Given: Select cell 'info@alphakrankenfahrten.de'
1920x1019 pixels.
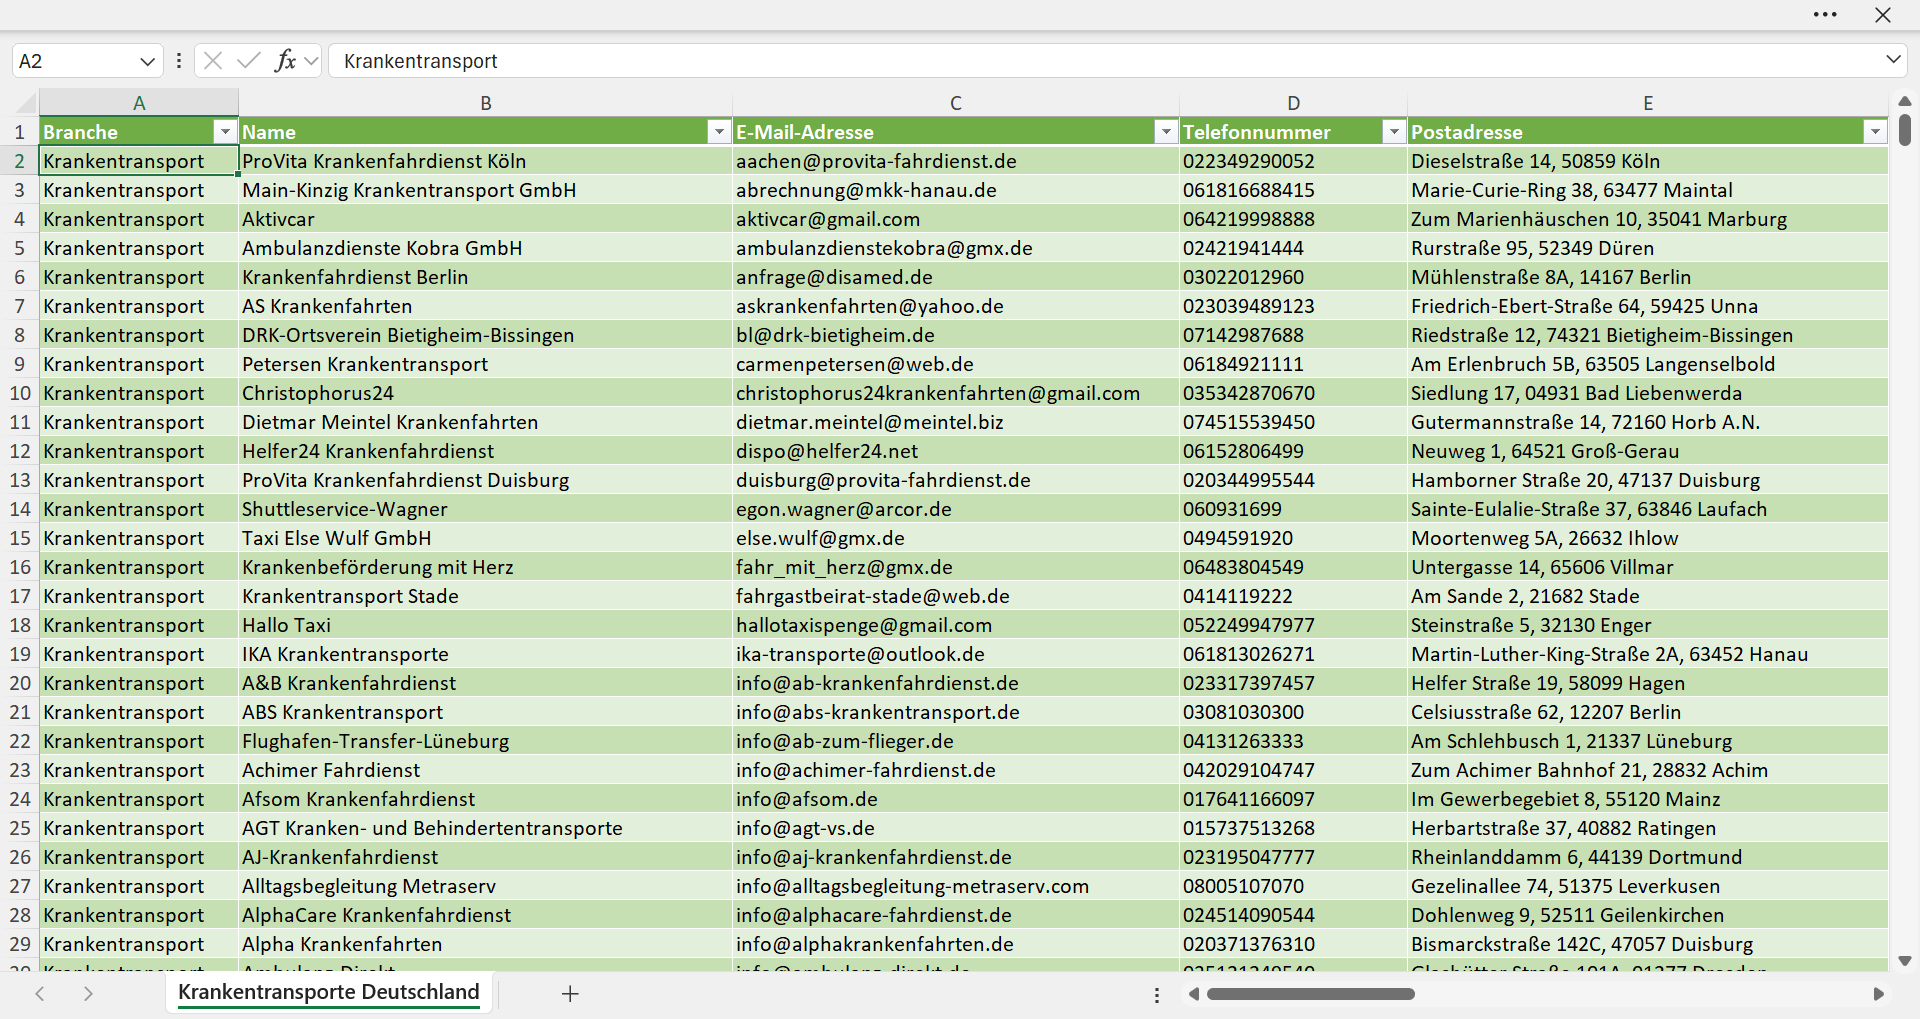Looking at the screenshot, I should 956,944.
